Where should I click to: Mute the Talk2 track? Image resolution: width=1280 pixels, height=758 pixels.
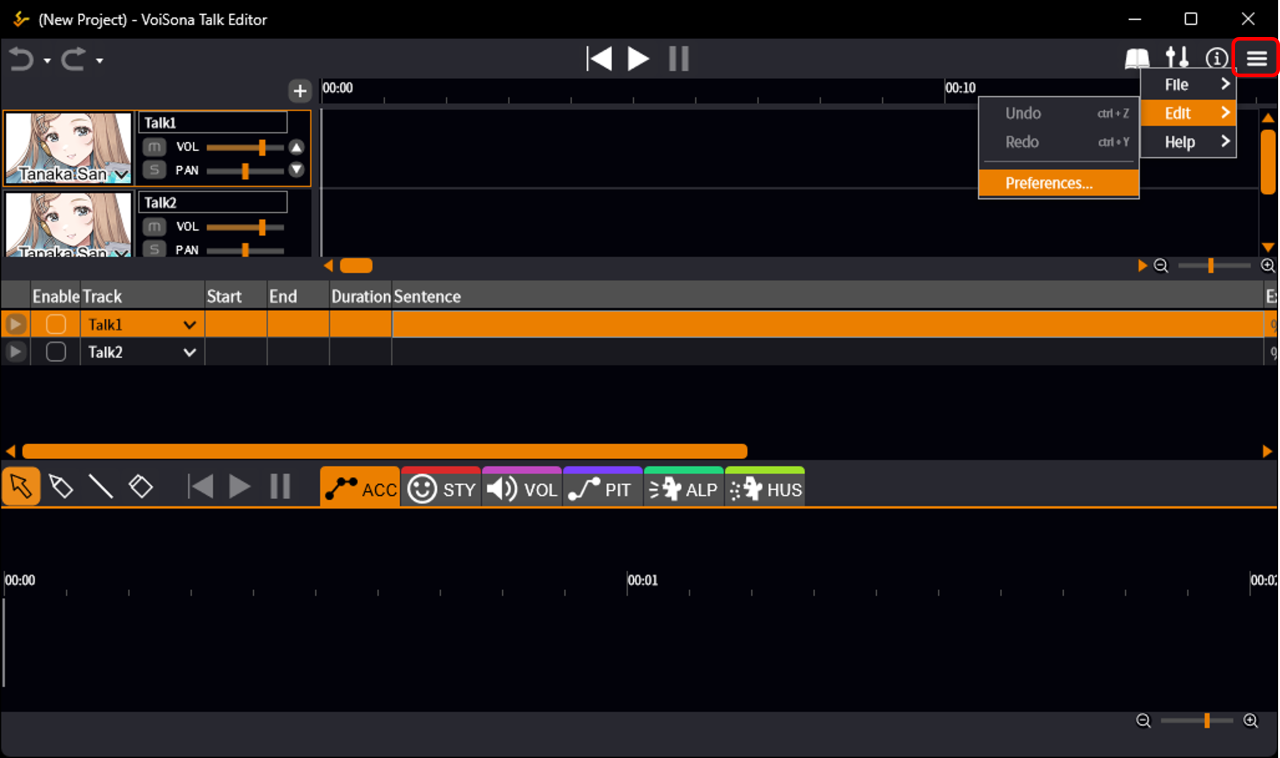tap(153, 227)
